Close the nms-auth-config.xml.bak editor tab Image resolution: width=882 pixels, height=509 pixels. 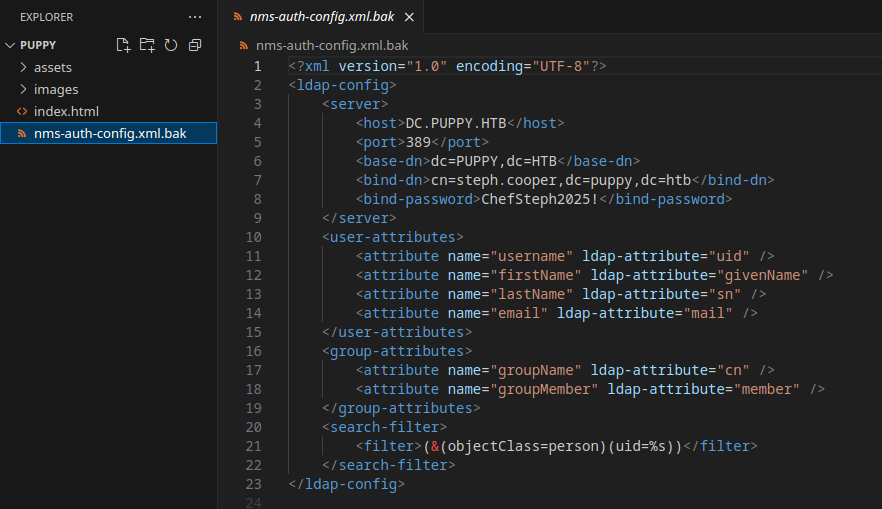pos(408,18)
